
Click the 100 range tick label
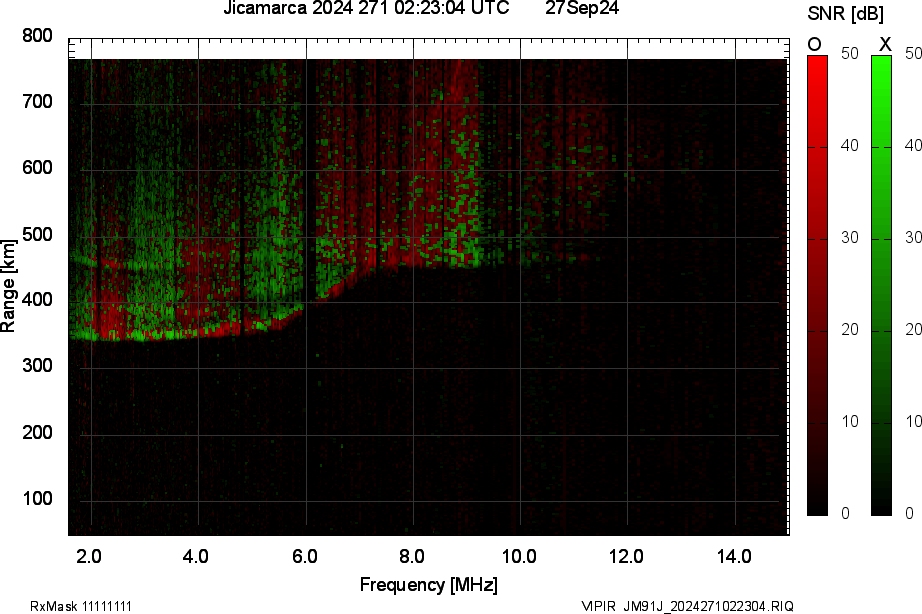pyautogui.click(x=37, y=499)
